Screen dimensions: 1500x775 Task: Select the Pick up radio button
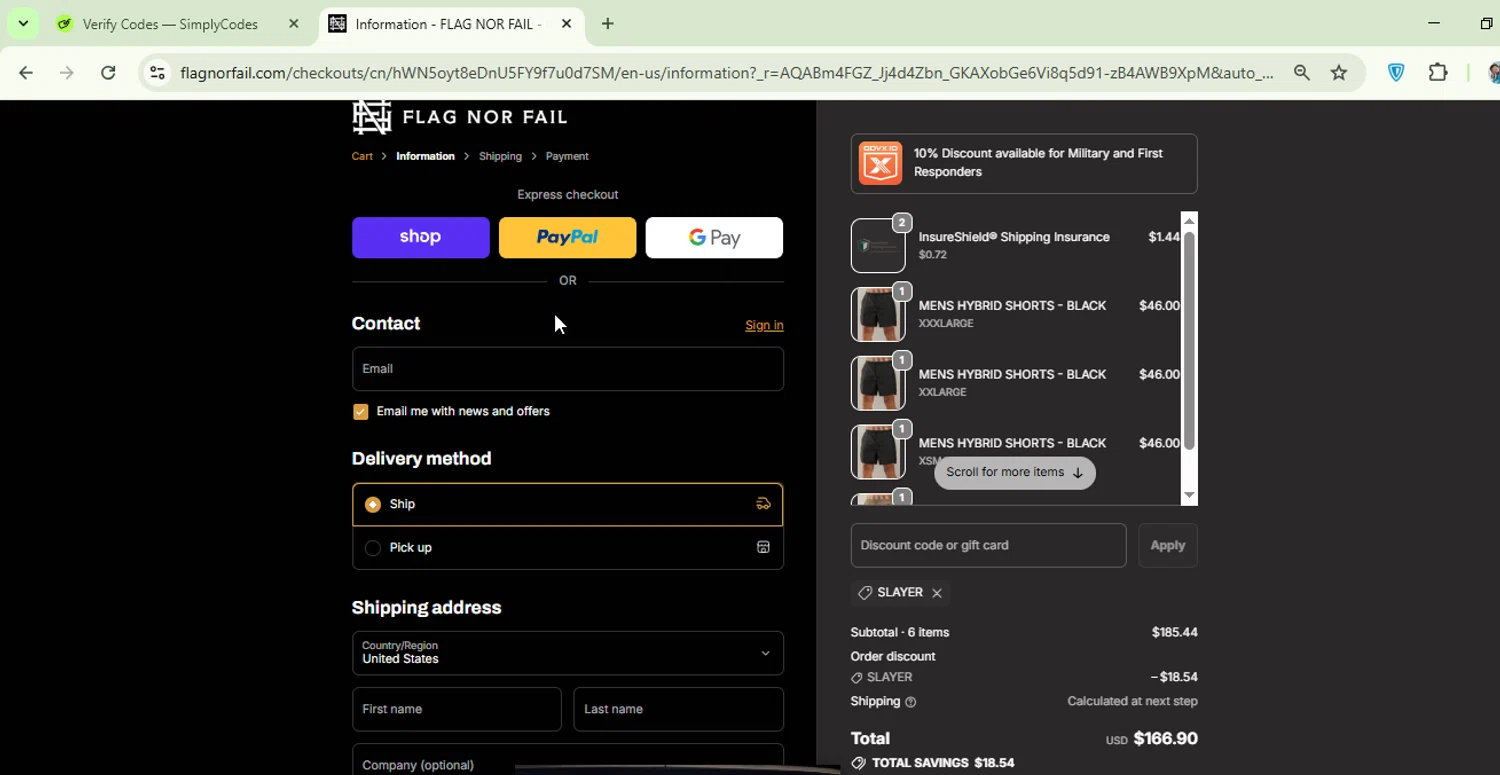point(373,548)
